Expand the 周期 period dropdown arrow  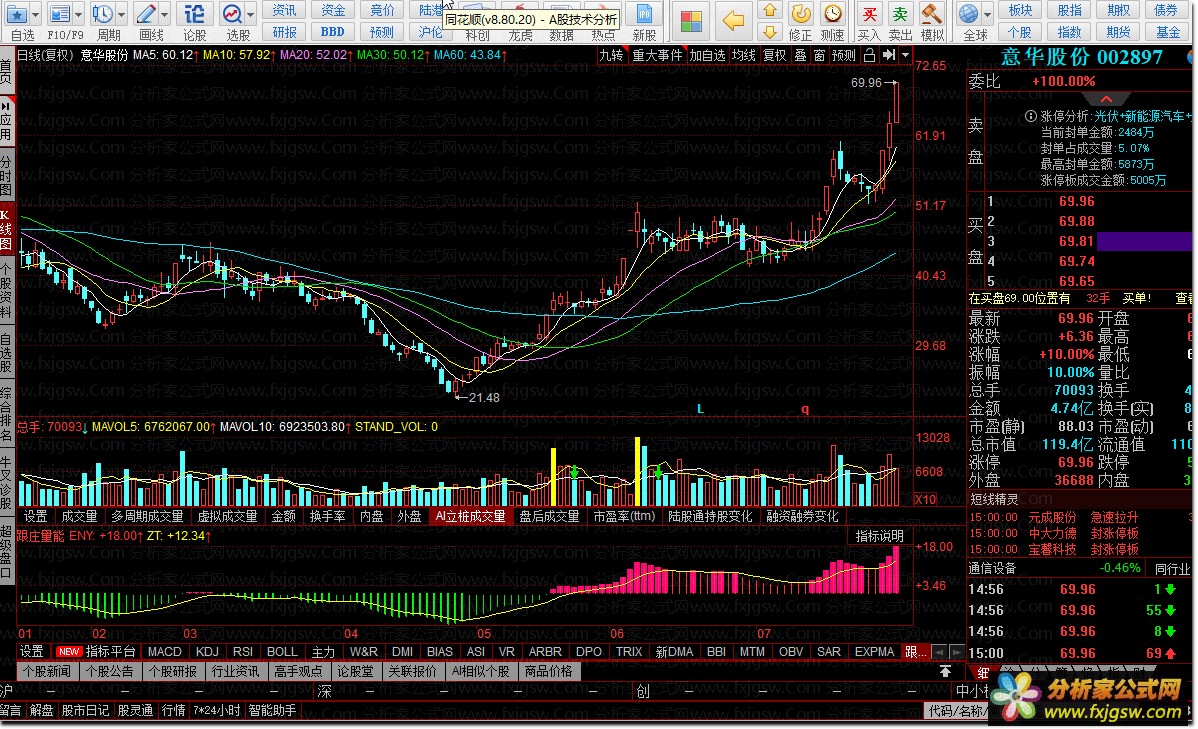click(121, 15)
